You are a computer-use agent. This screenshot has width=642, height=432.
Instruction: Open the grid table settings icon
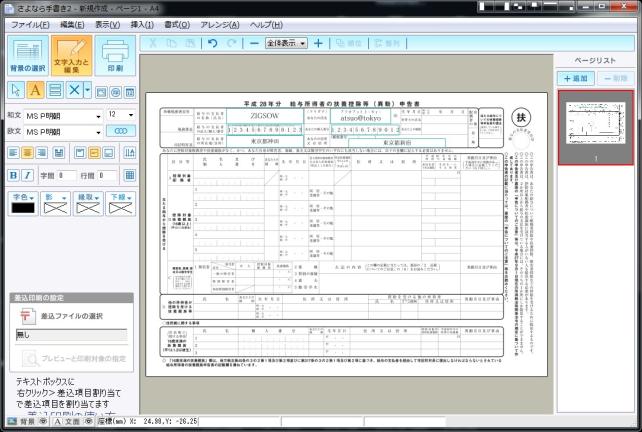(130, 176)
